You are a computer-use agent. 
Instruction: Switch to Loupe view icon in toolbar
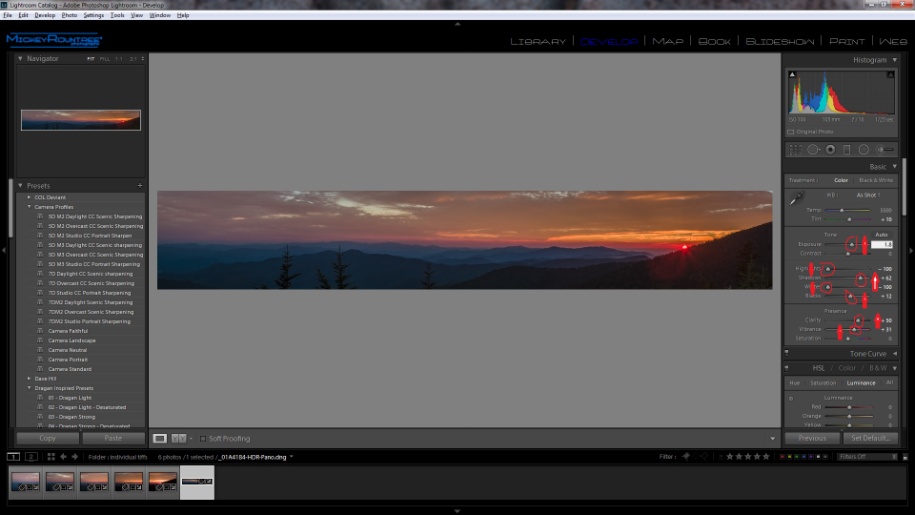click(160, 438)
